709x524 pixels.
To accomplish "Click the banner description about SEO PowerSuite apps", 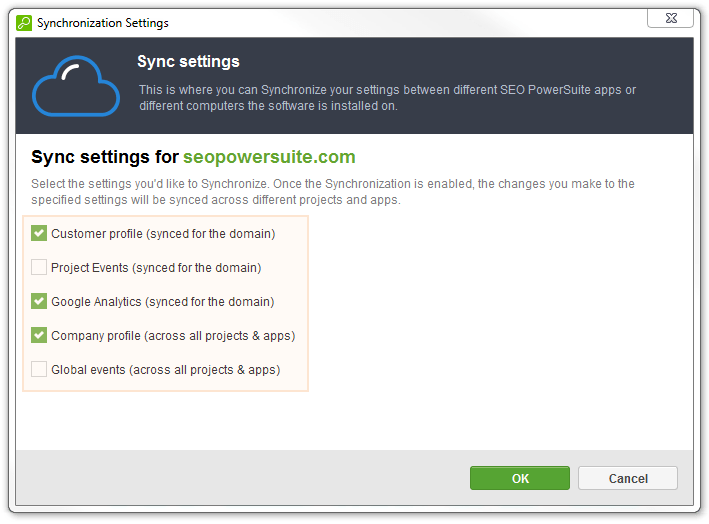I will [387, 98].
